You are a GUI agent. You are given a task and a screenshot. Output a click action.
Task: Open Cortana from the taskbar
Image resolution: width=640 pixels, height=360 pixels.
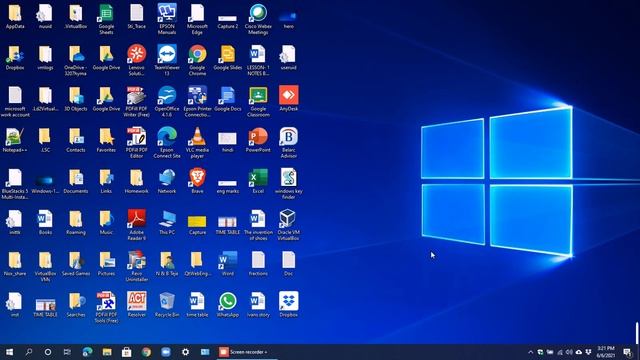[x=48, y=352]
